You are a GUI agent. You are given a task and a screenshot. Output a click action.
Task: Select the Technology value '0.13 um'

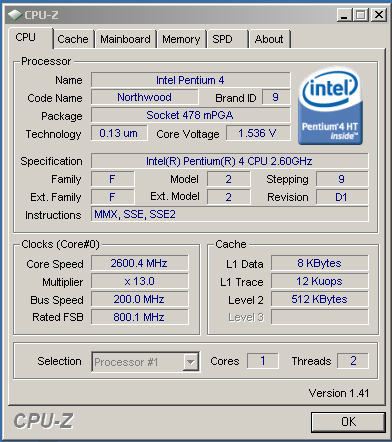point(119,133)
